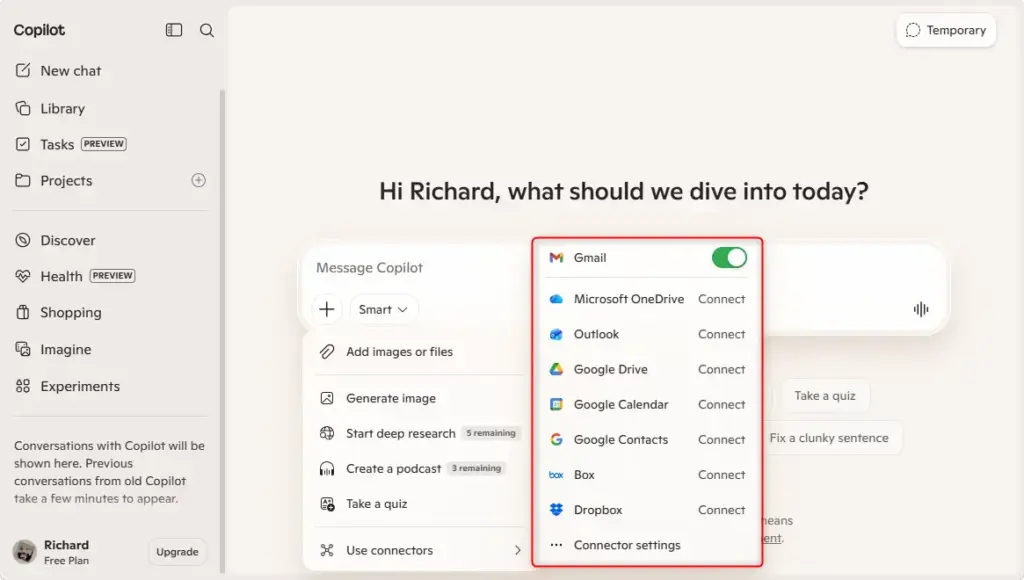
Task: Click the Imagine picture icon
Action: click(x=23, y=349)
